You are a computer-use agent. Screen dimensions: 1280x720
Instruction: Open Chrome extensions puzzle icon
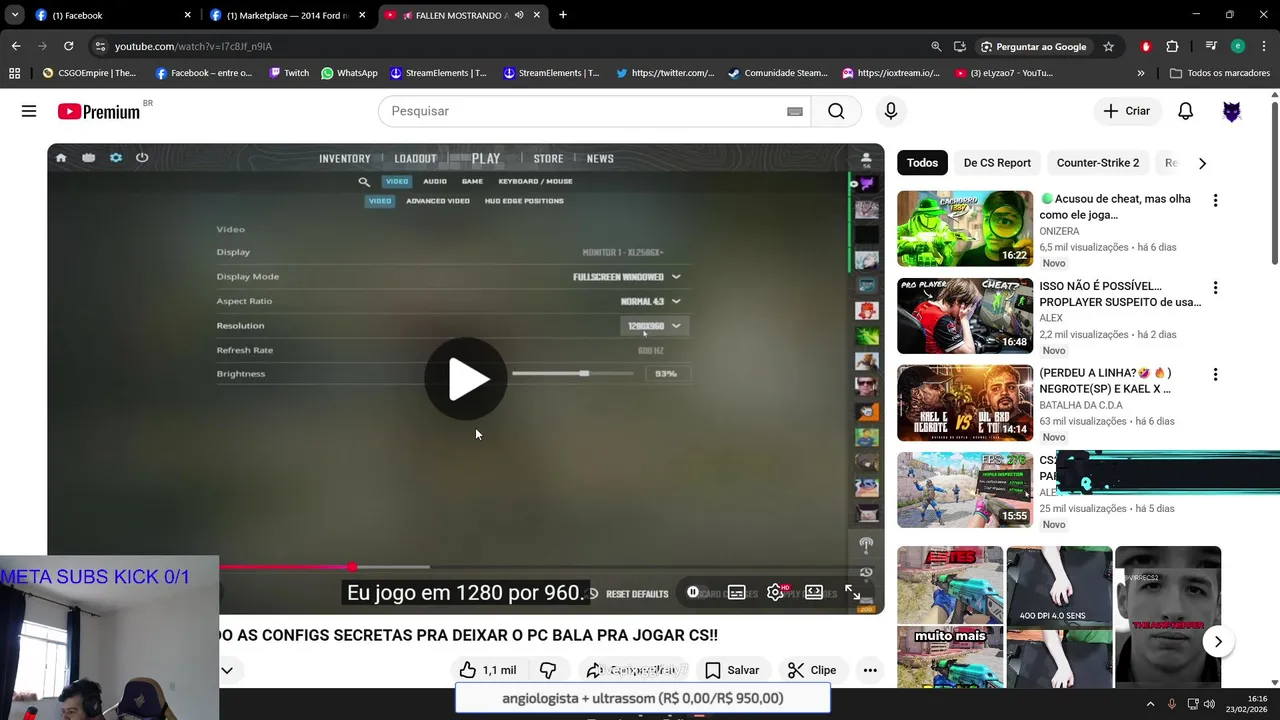pyautogui.click(x=1172, y=46)
